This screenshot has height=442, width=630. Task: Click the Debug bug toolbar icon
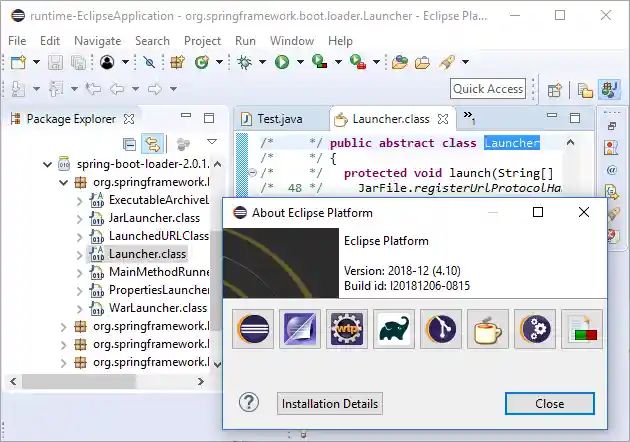pyautogui.click(x=244, y=62)
